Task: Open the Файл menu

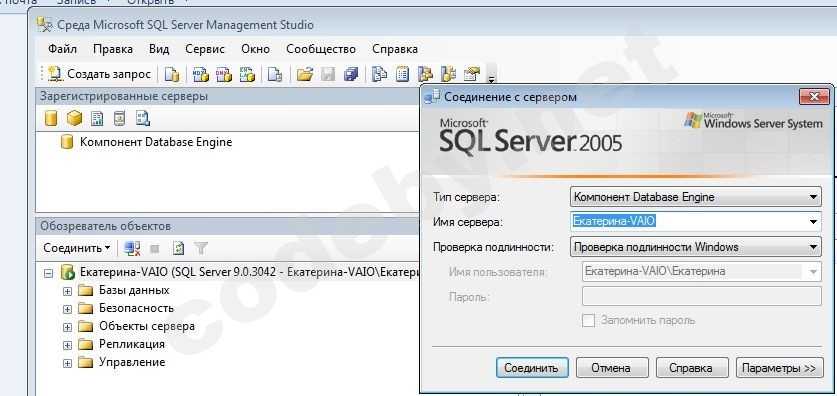Action: pyautogui.click(x=62, y=49)
